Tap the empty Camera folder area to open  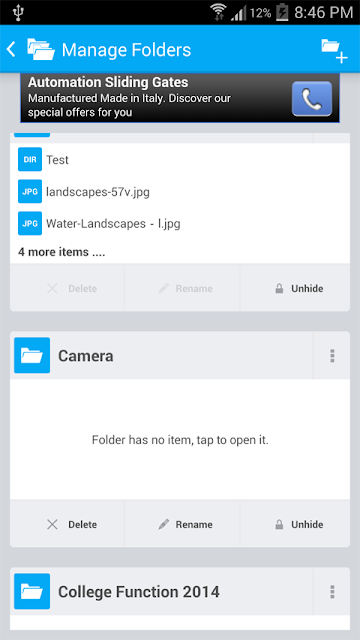tap(180, 440)
